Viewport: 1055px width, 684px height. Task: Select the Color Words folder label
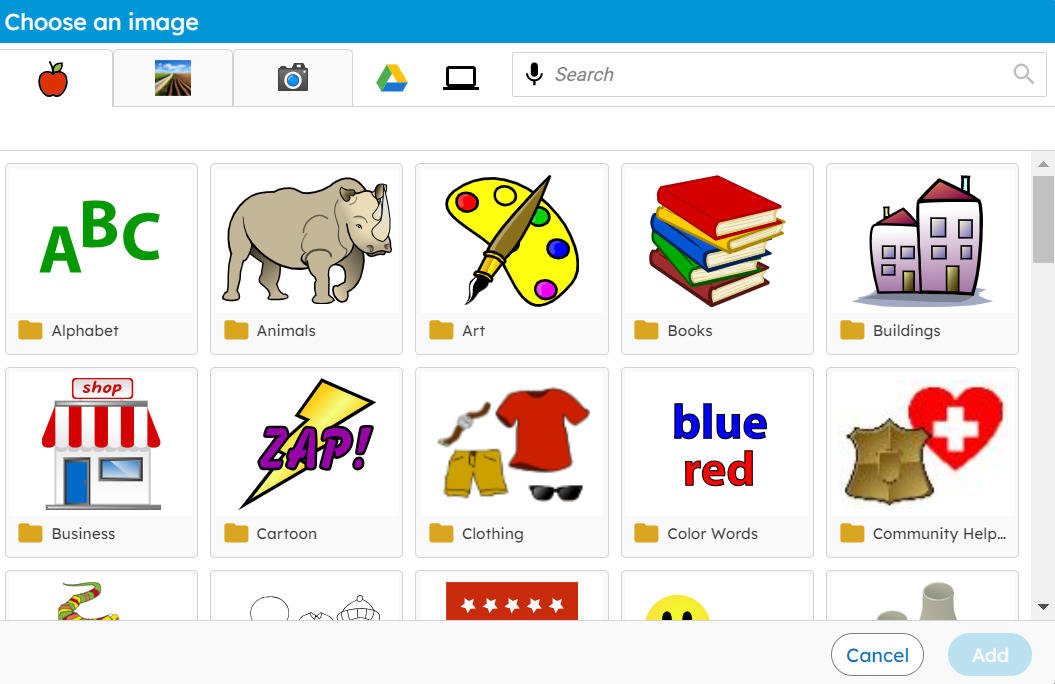click(713, 534)
